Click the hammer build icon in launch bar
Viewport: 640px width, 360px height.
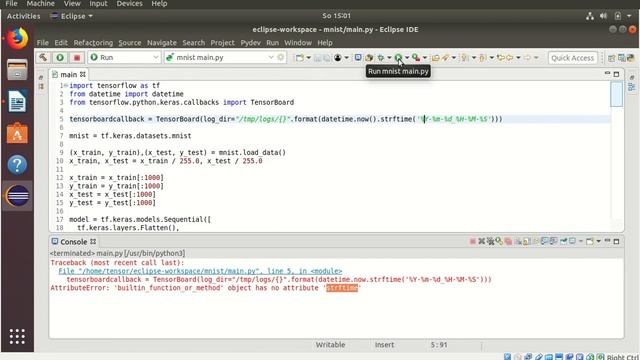(43, 57)
